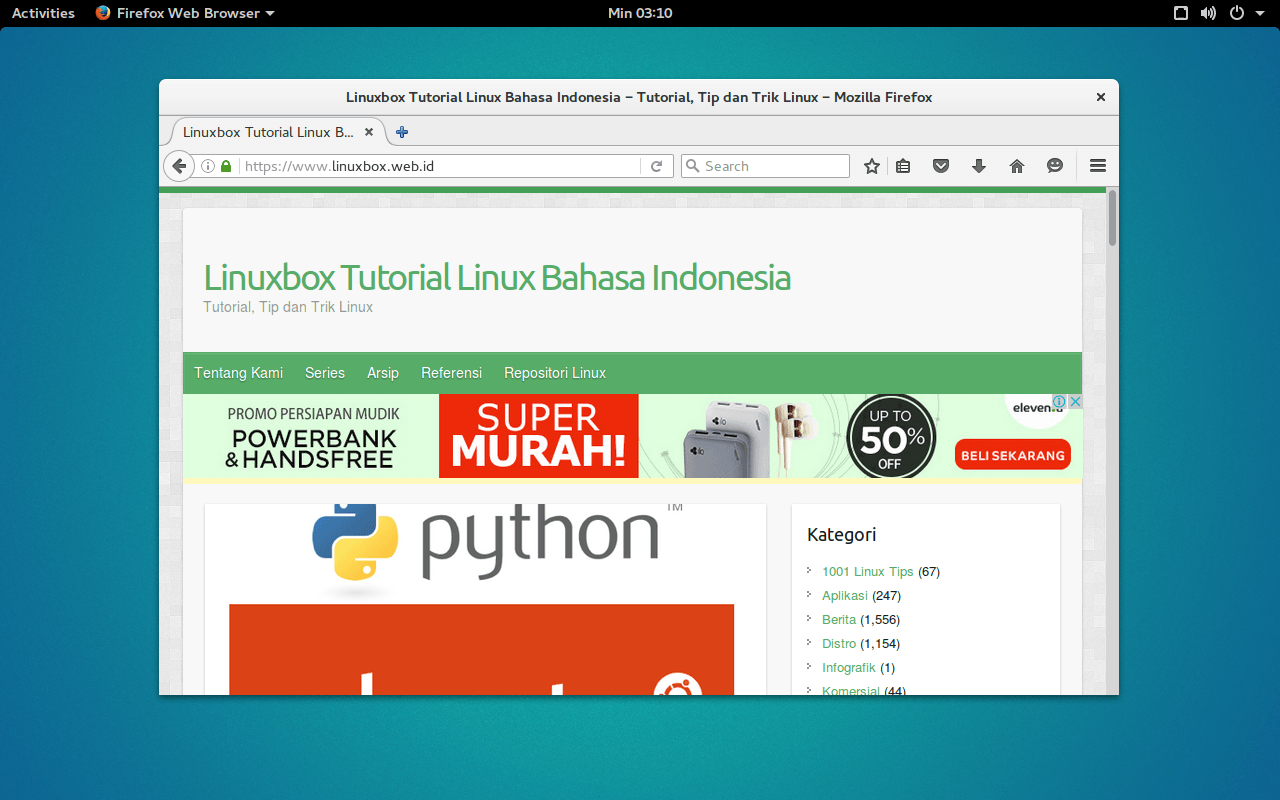Open the Aplikasi category link
1280x800 pixels.
pyautogui.click(x=845, y=596)
